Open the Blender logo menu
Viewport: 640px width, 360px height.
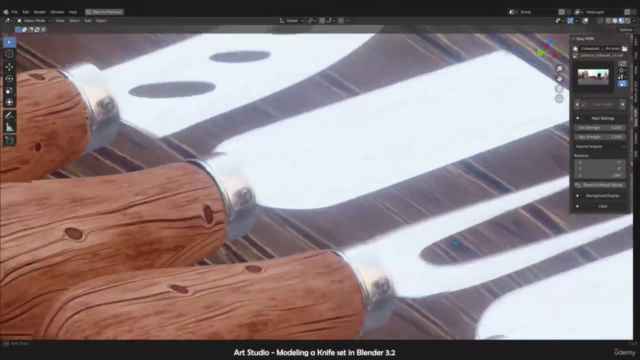pos(6,12)
